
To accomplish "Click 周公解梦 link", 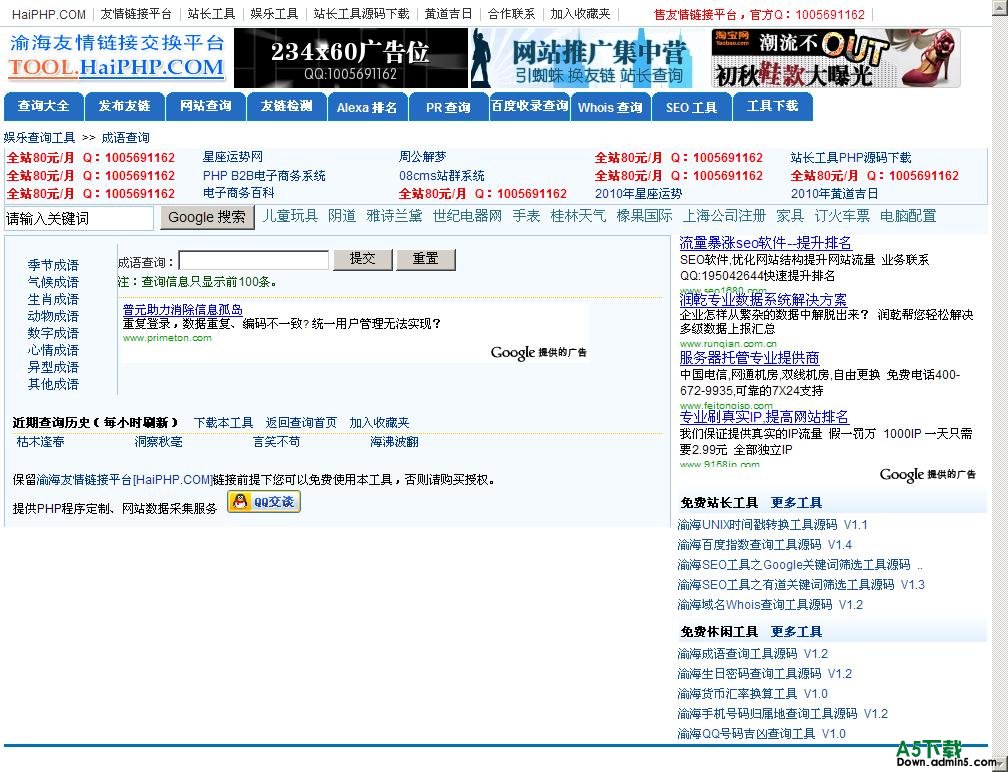I will click(422, 157).
